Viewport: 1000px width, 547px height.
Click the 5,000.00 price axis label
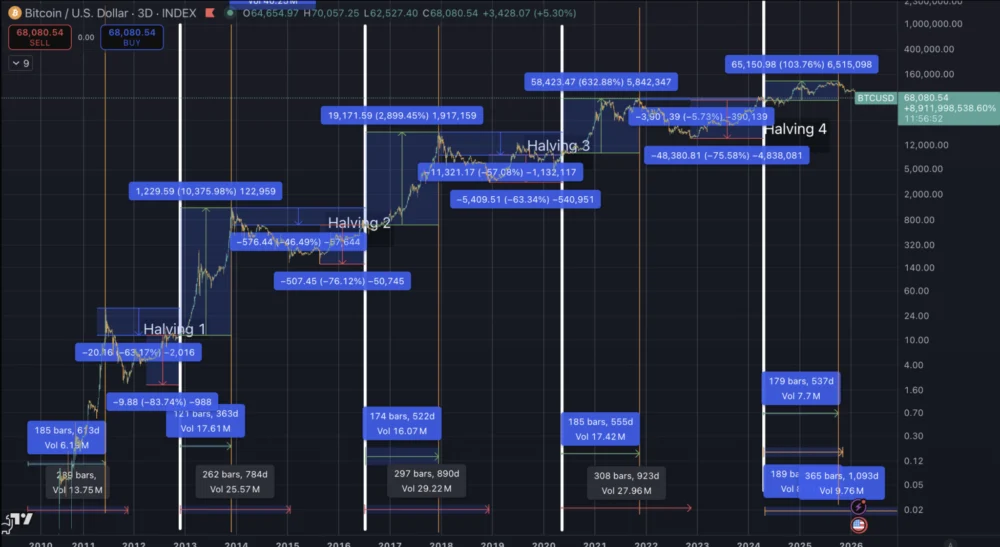[x=923, y=169]
